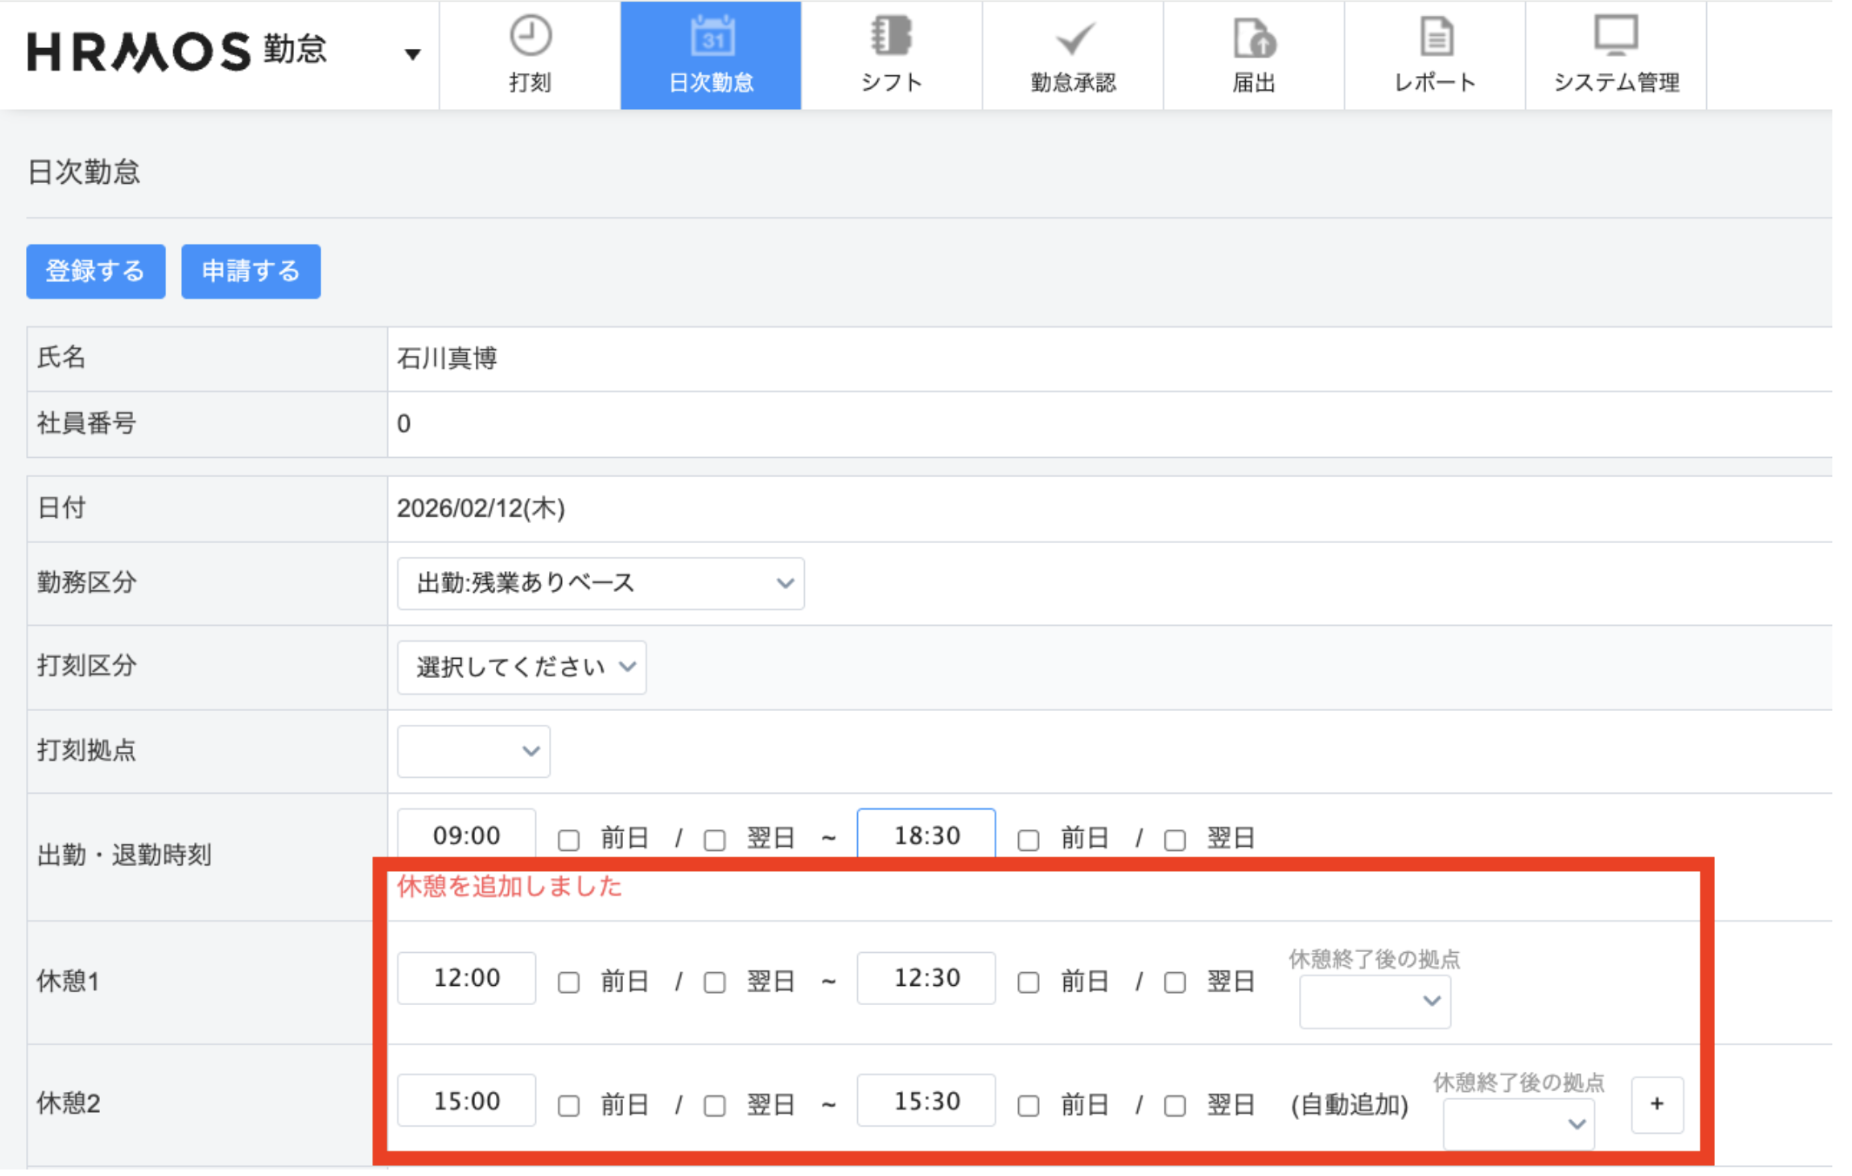Enable 翌日 for 休憩1 start time 12:00
This screenshot has width=1852, height=1176.
pos(715,982)
